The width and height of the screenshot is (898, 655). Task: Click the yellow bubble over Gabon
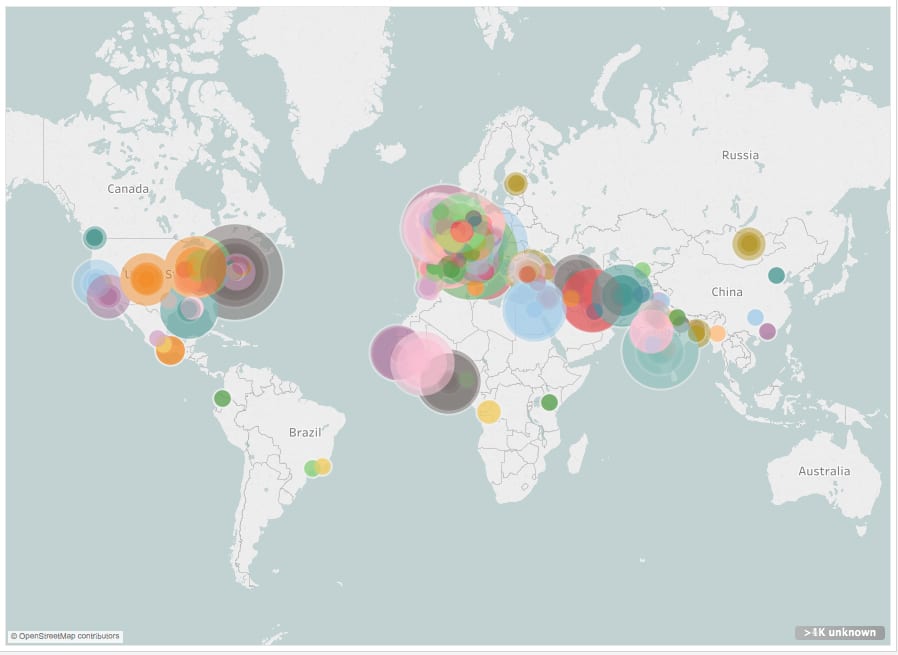487,413
